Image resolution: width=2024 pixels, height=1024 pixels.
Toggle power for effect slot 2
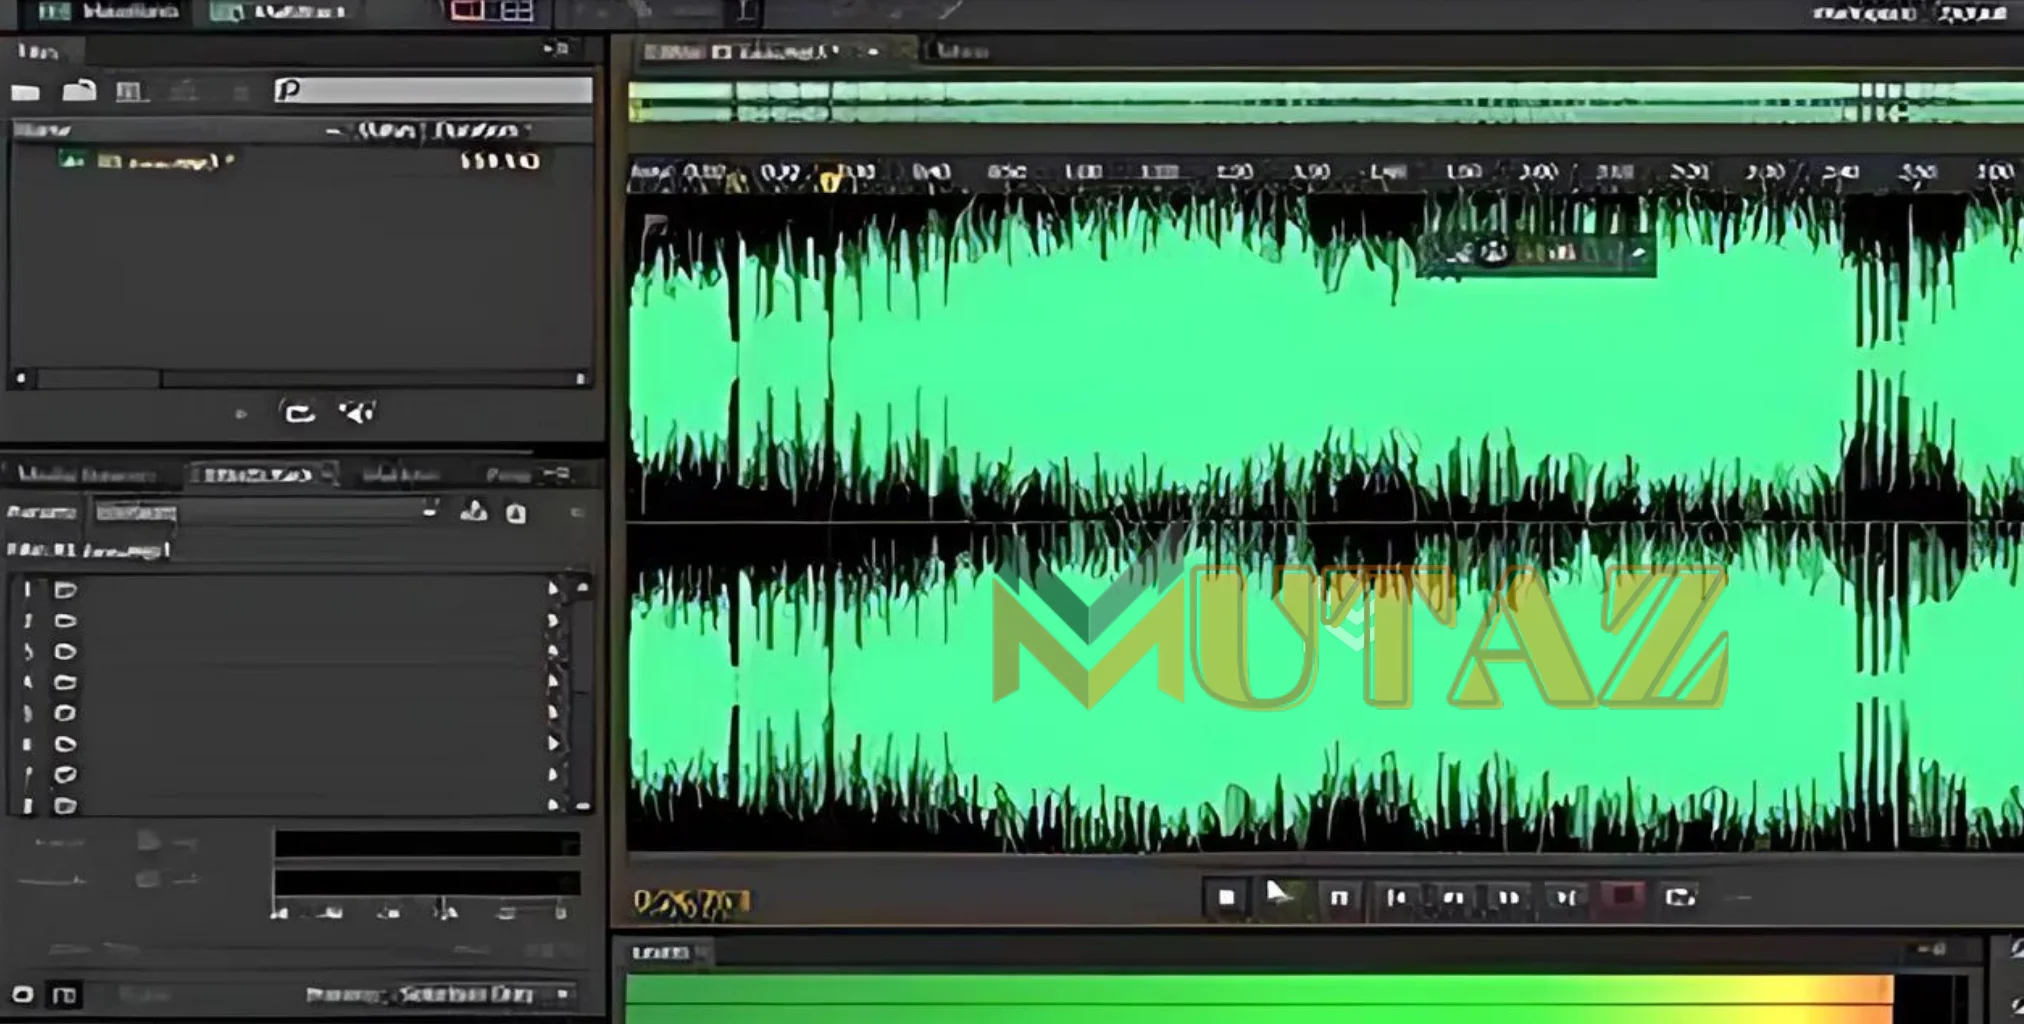point(65,621)
